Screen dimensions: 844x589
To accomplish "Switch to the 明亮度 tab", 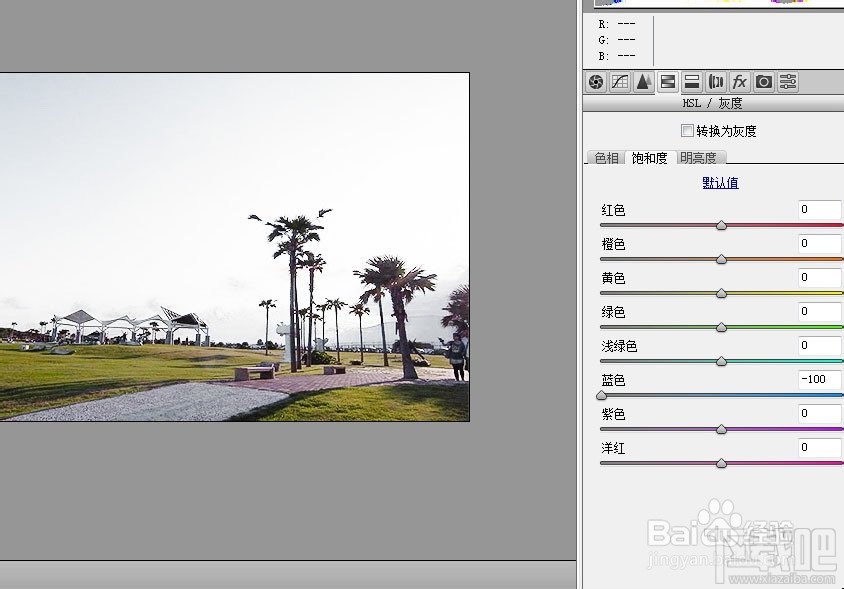I will click(696, 157).
